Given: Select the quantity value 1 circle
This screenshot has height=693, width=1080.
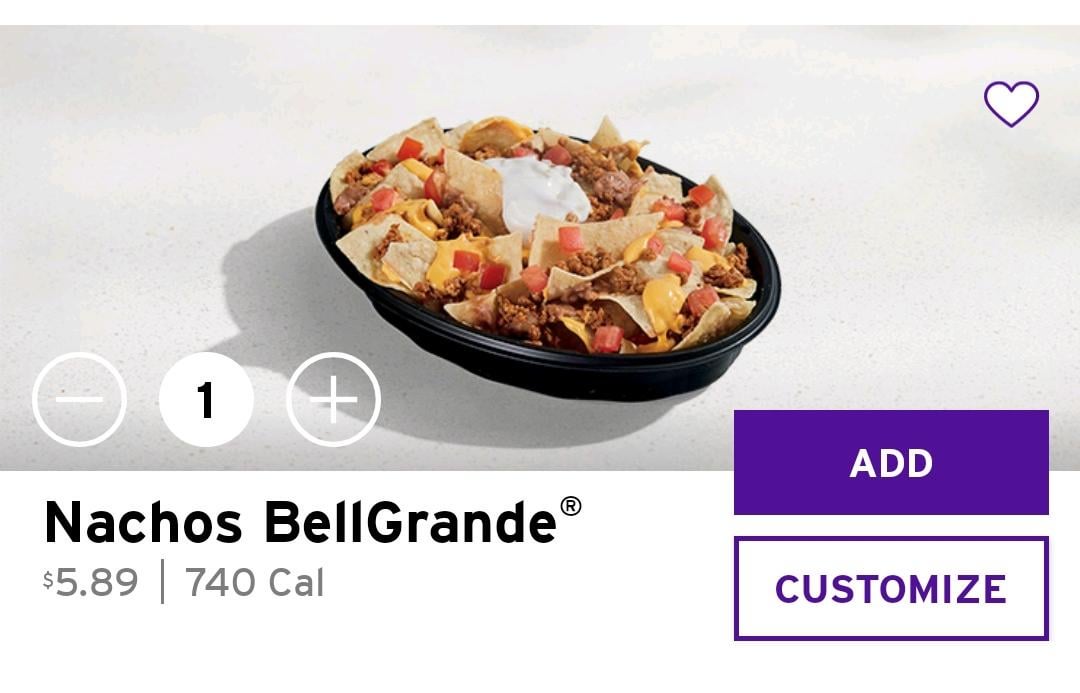Looking at the screenshot, I should pos(206,400).
